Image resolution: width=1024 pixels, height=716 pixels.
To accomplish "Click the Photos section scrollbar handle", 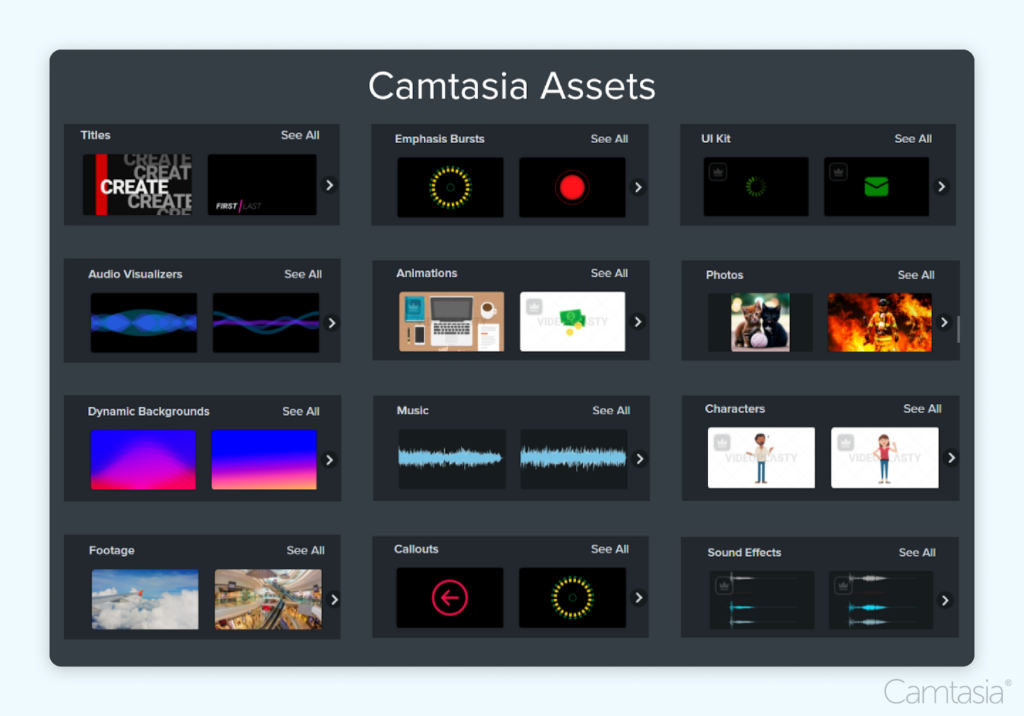I will click(x=958, y=329).
